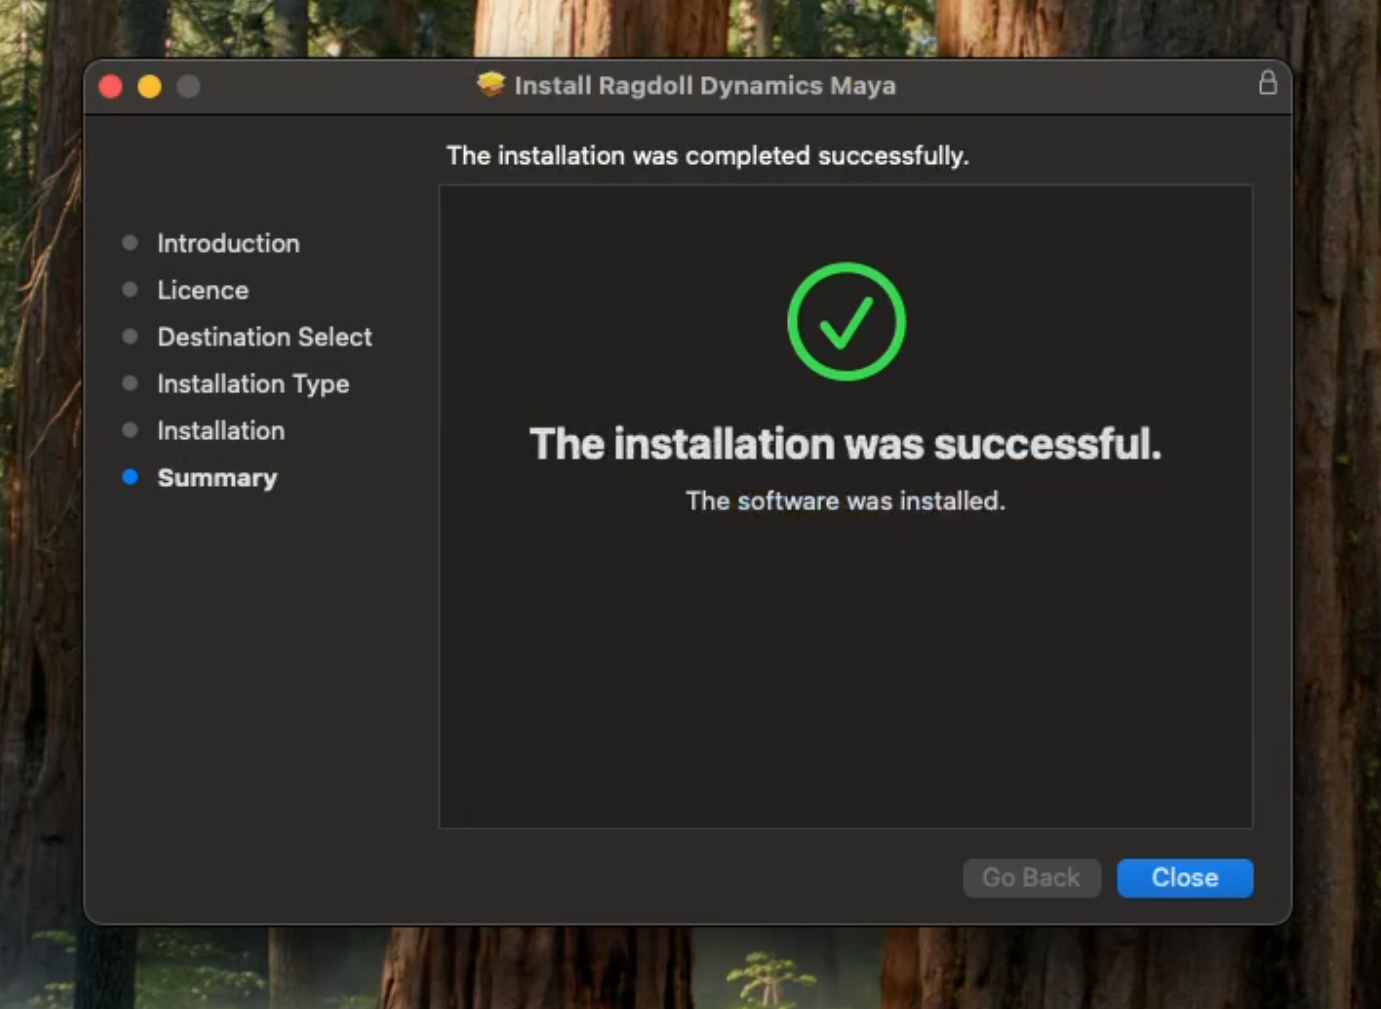Click the "installation was completed successfully" header text
The width and height of the screenshot is (1381, 1009).
point(707,156)
